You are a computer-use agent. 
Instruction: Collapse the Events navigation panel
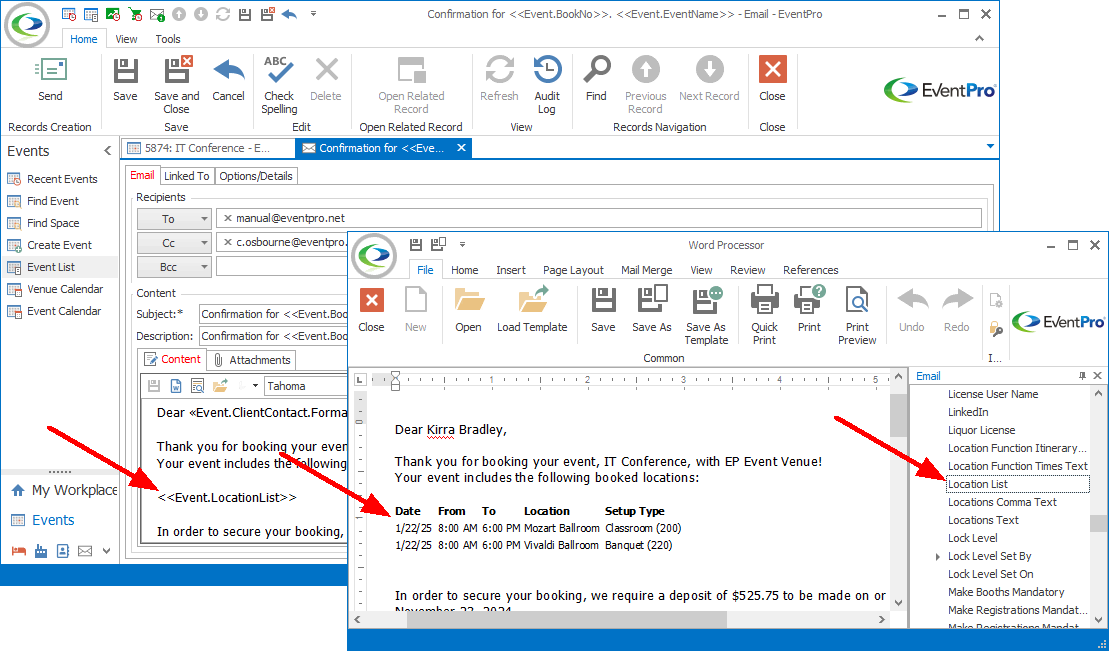coord(108,151)
